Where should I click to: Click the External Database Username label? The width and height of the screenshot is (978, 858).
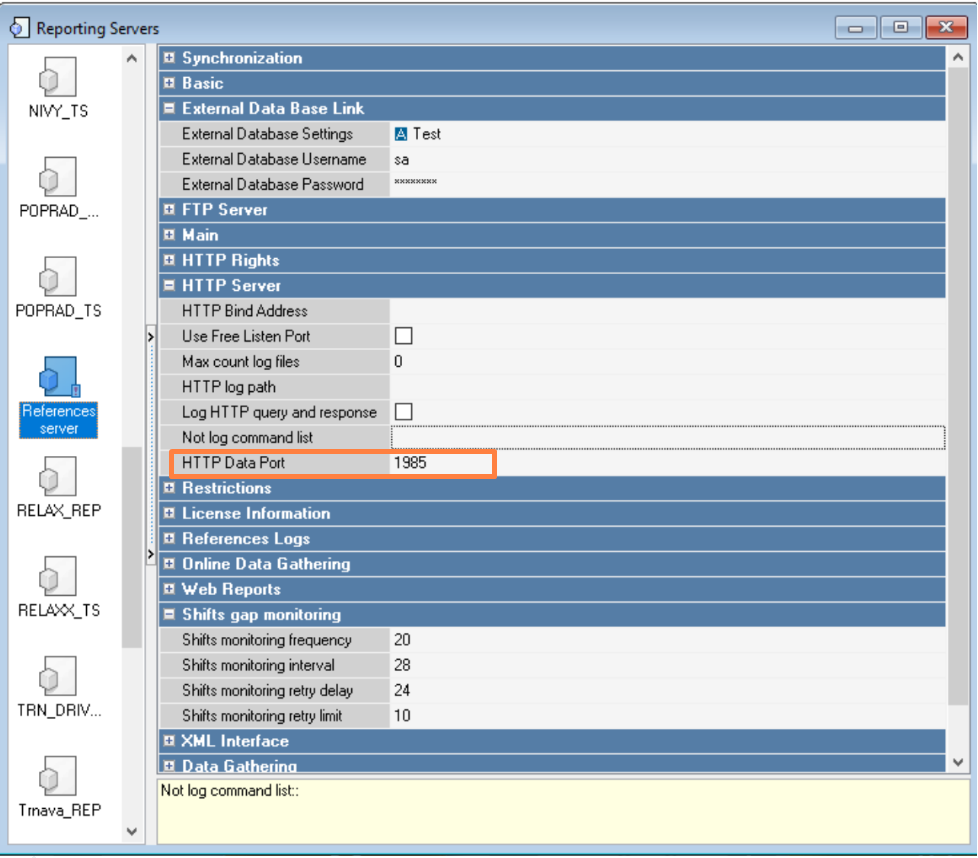pyautogui.click(x=274, y=160)
